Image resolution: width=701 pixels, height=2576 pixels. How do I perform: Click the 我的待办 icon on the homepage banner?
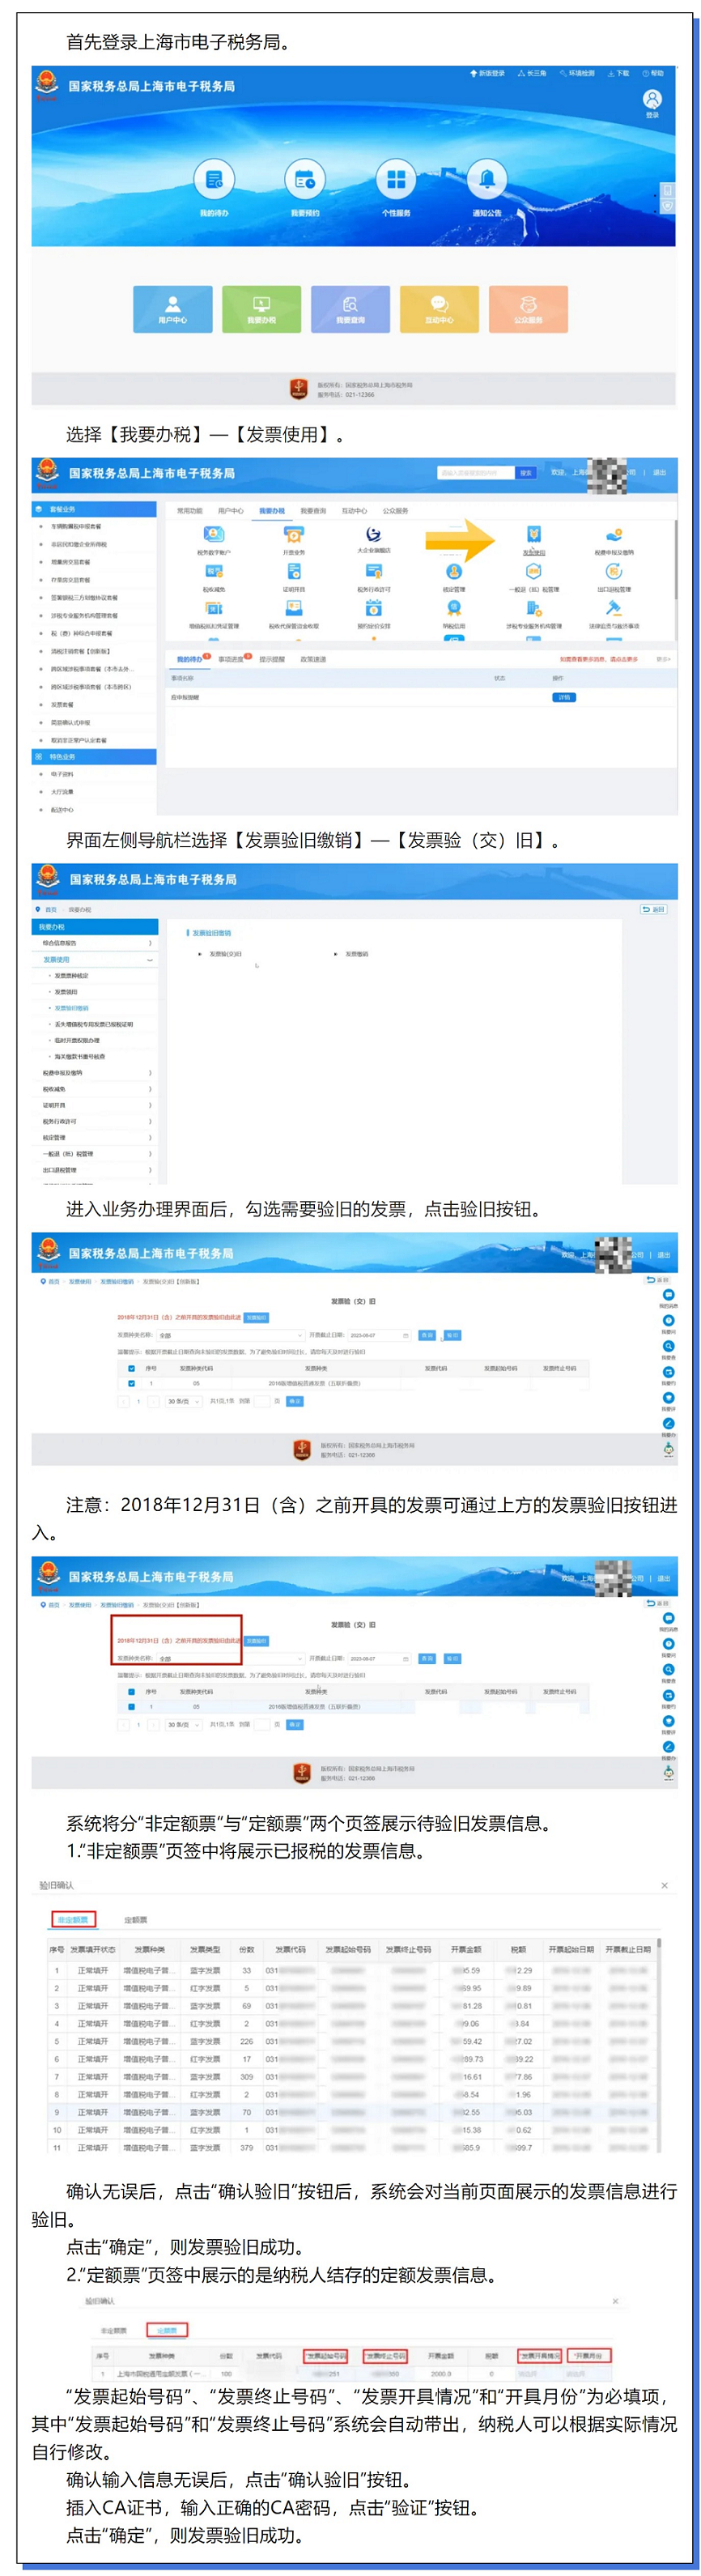click(x=213, y=181)
